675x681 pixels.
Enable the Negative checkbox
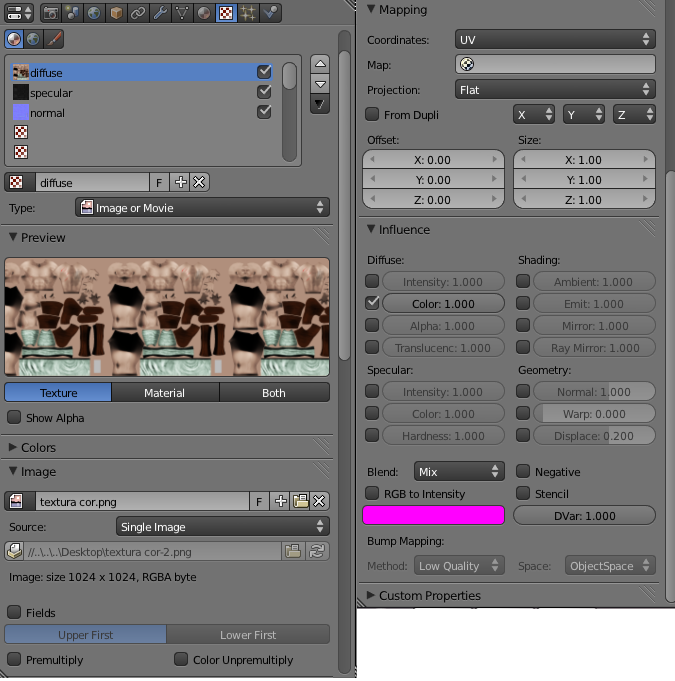coord(523,471)
